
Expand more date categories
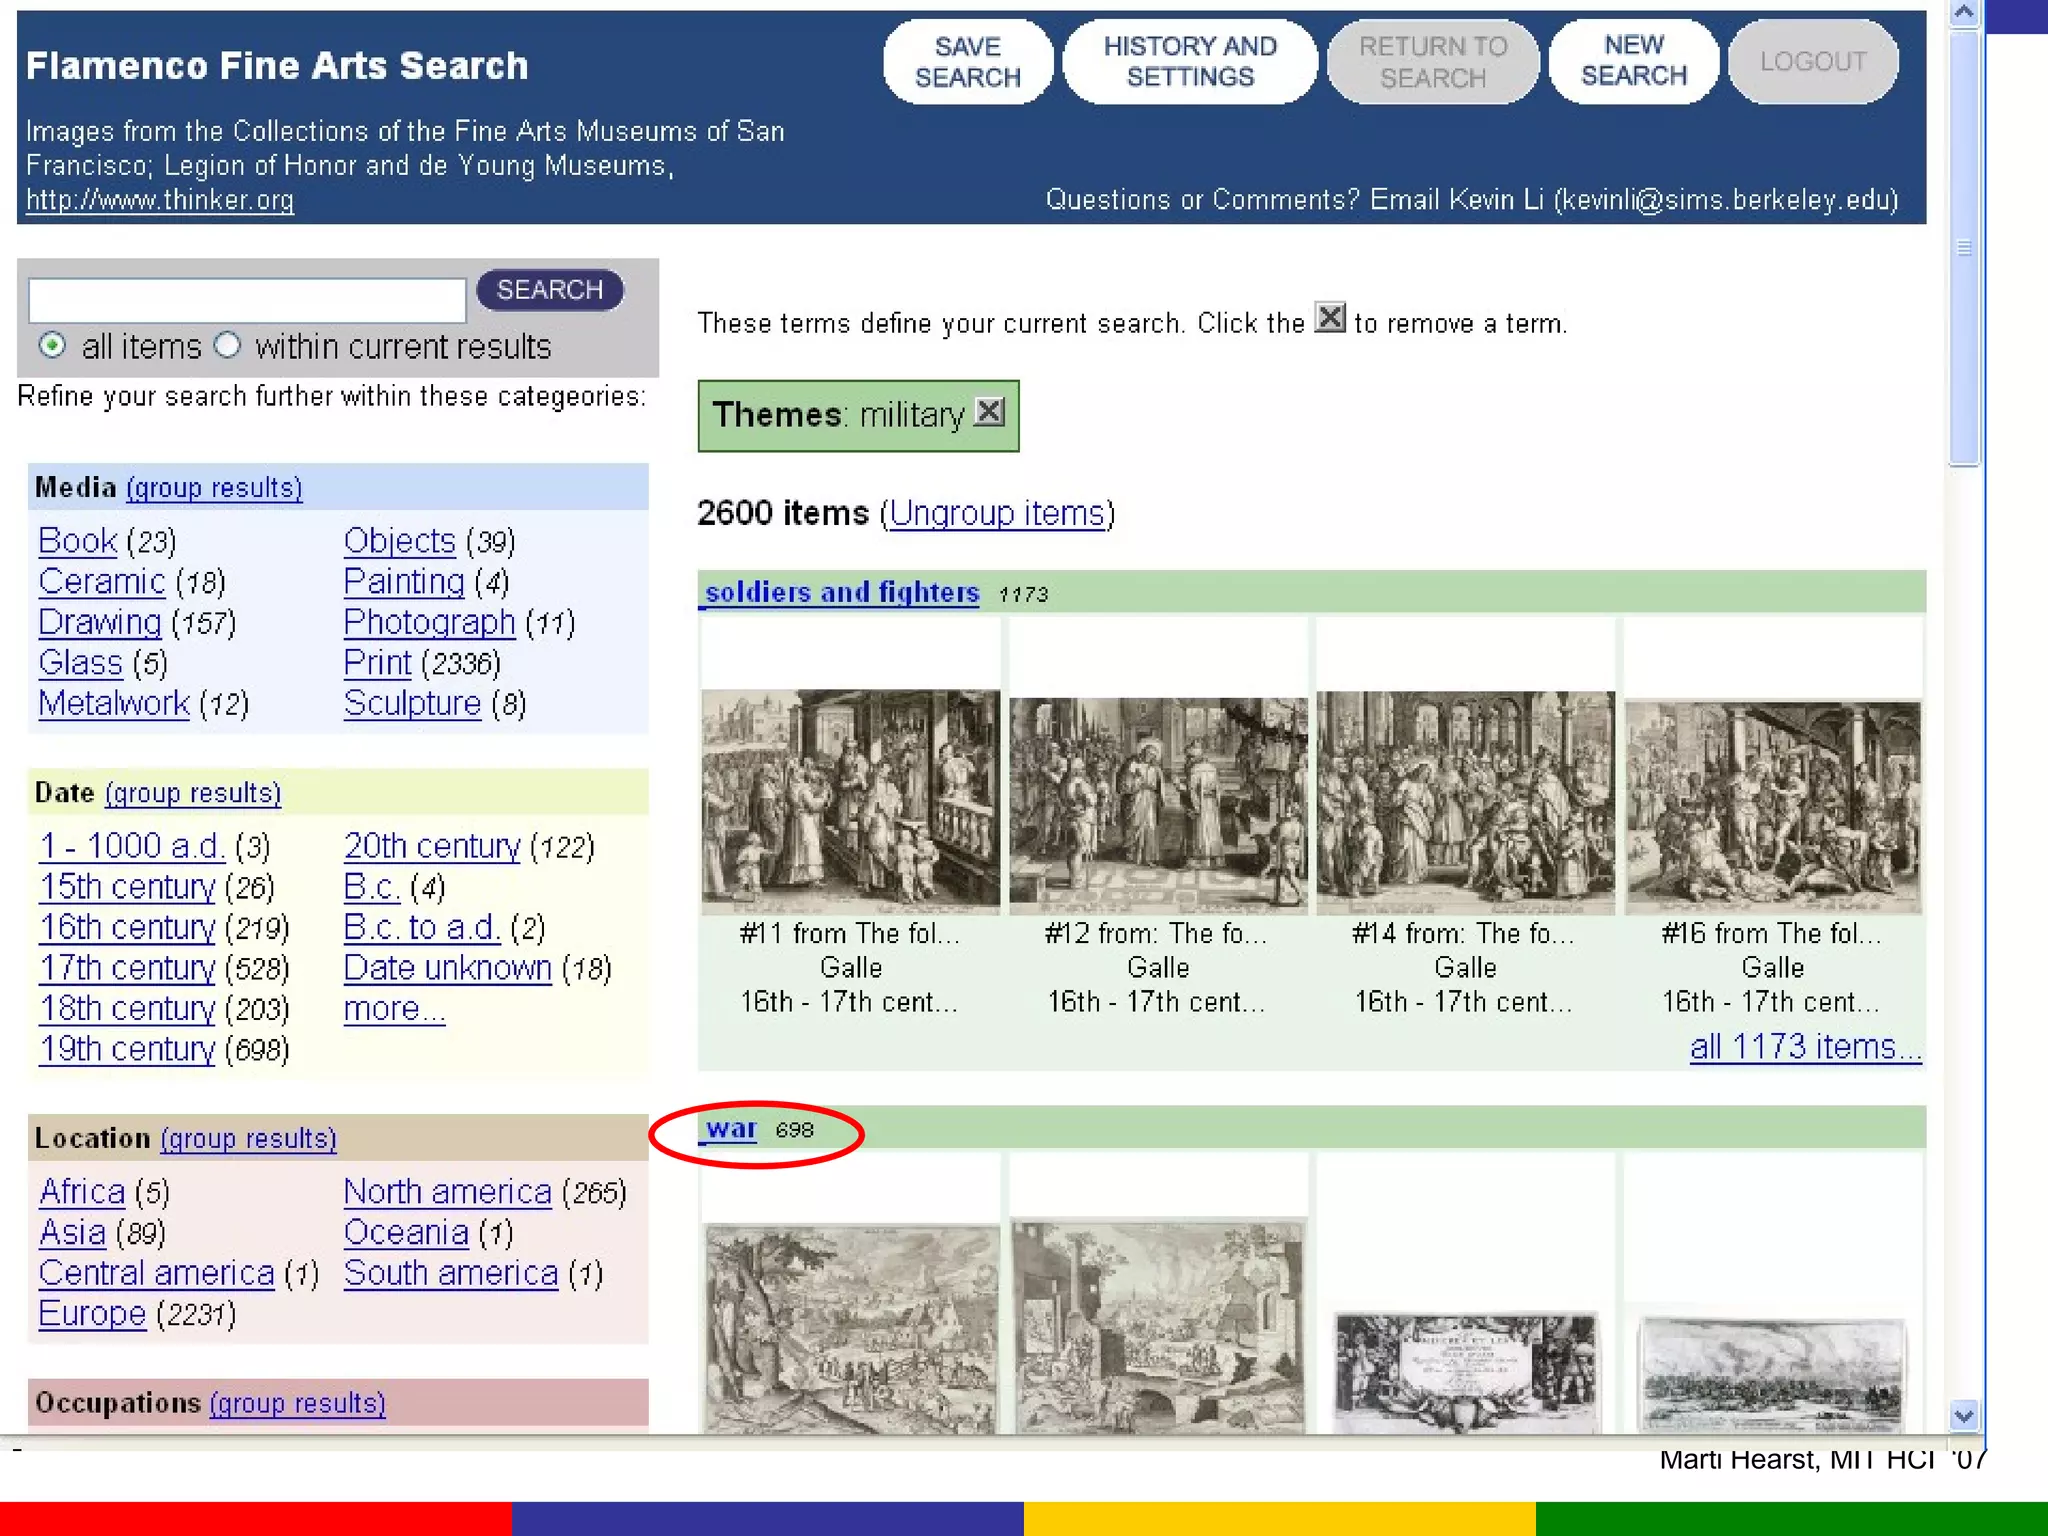click(x=394, y=1009)
